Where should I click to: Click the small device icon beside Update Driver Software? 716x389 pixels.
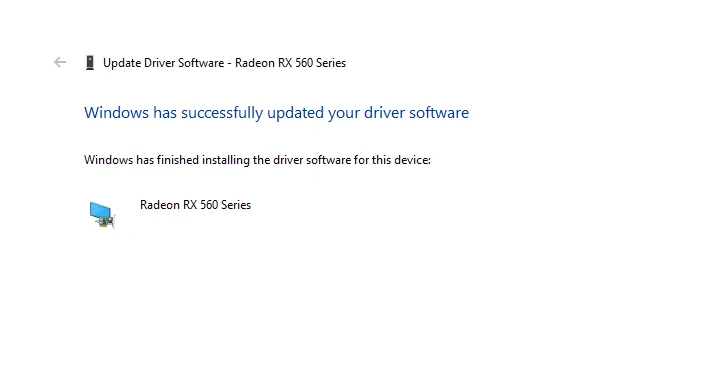pyautogui.click(x=90, y=63)
